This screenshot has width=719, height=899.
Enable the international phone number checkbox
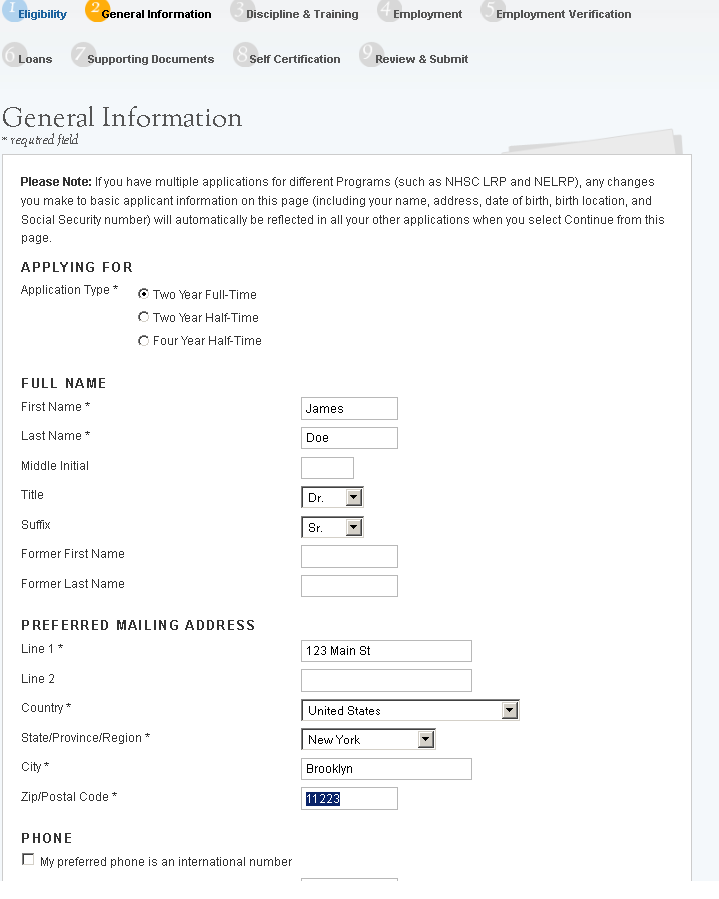[x=28, y=860]
